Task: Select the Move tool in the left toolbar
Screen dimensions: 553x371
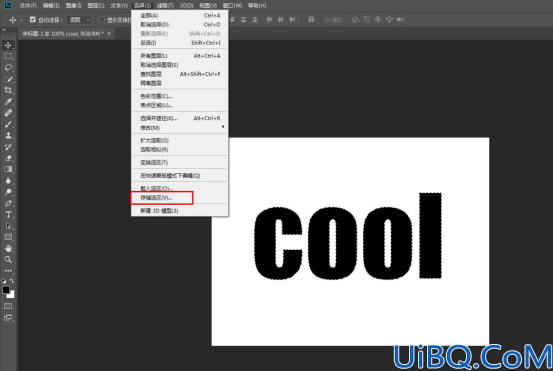Action: [8, 45]
